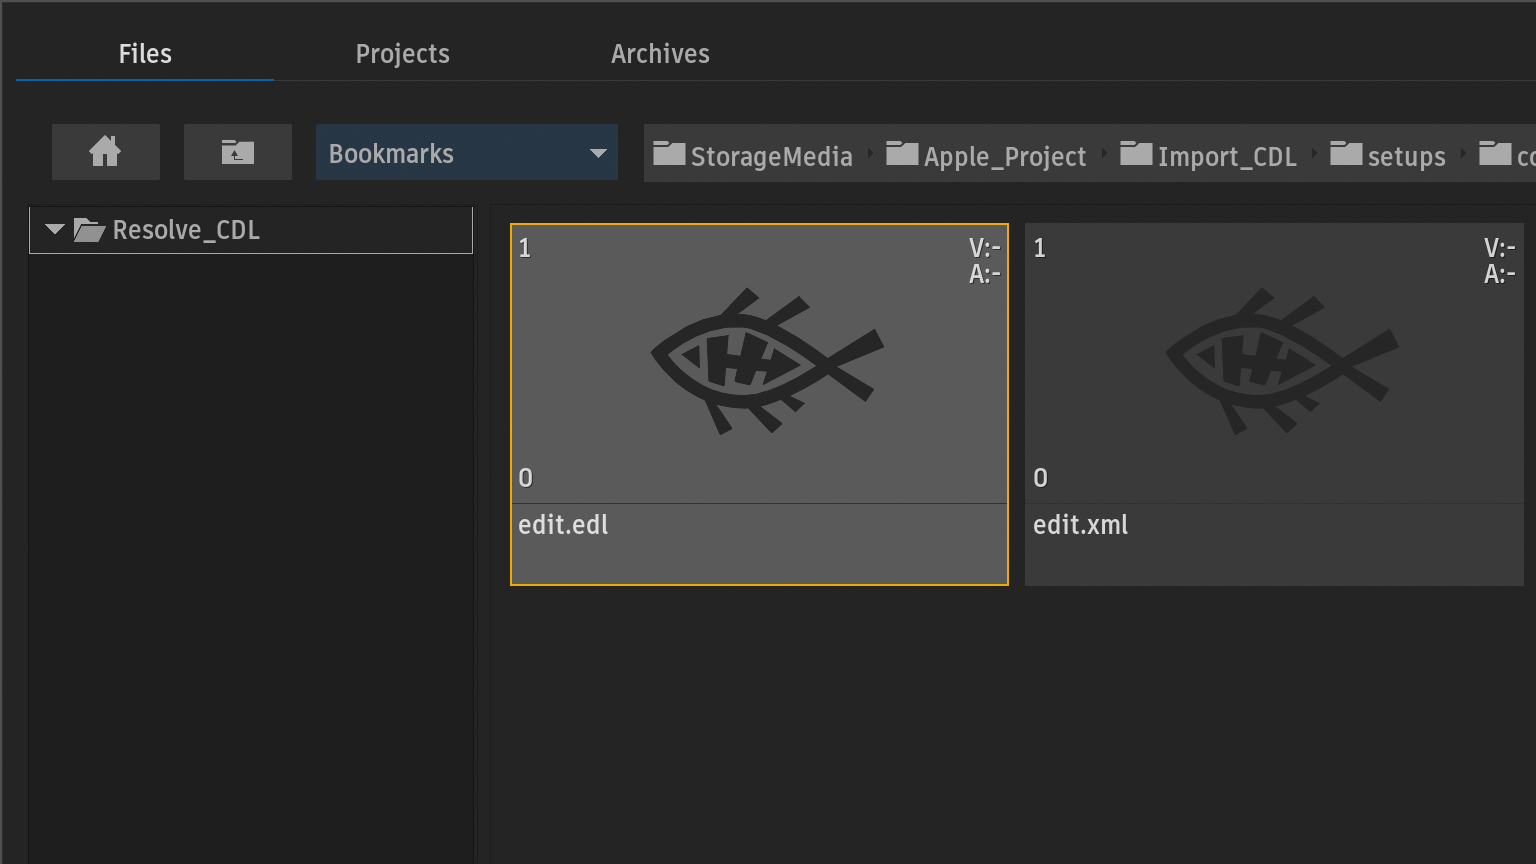Image resolution: width=1536 pixels, height=864 pixels.
Task: Click the V:- A:- indicator on edit.xml
Action: tap(1499, 261)
